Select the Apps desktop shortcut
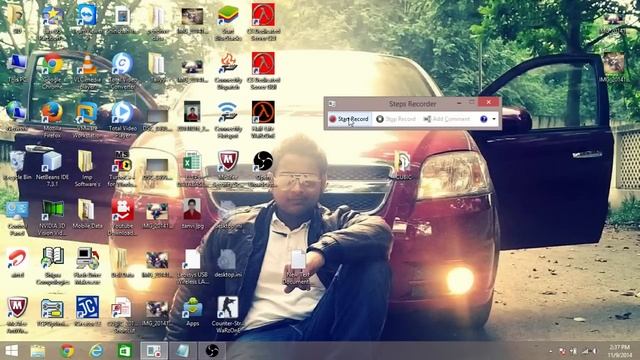The height and width of the screenshot is (360, 640). [192, 311]
